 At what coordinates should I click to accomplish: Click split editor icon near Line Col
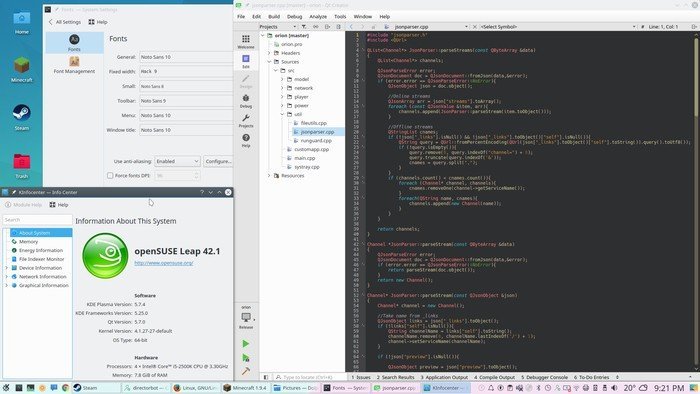click(x=694, y=27)
